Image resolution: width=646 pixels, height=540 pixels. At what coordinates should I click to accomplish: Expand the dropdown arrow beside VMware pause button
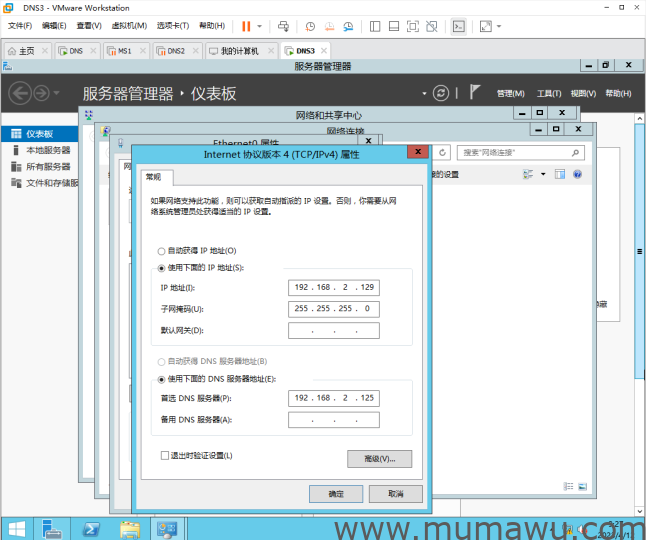(x=260, y=26)
